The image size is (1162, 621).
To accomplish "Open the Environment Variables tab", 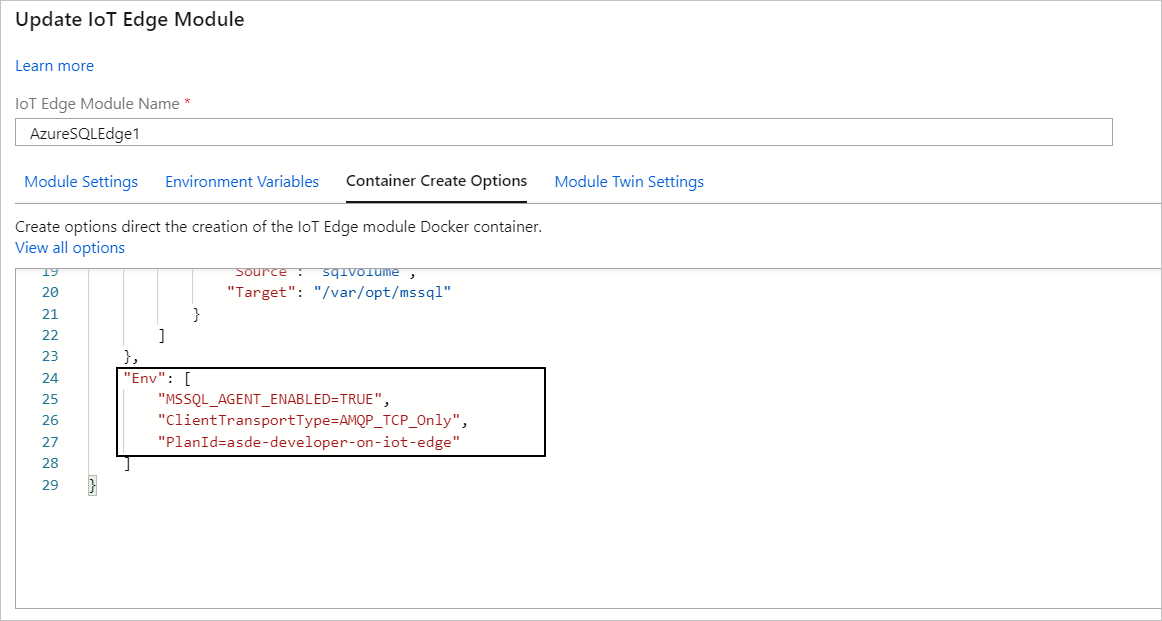I will (242, 181).
